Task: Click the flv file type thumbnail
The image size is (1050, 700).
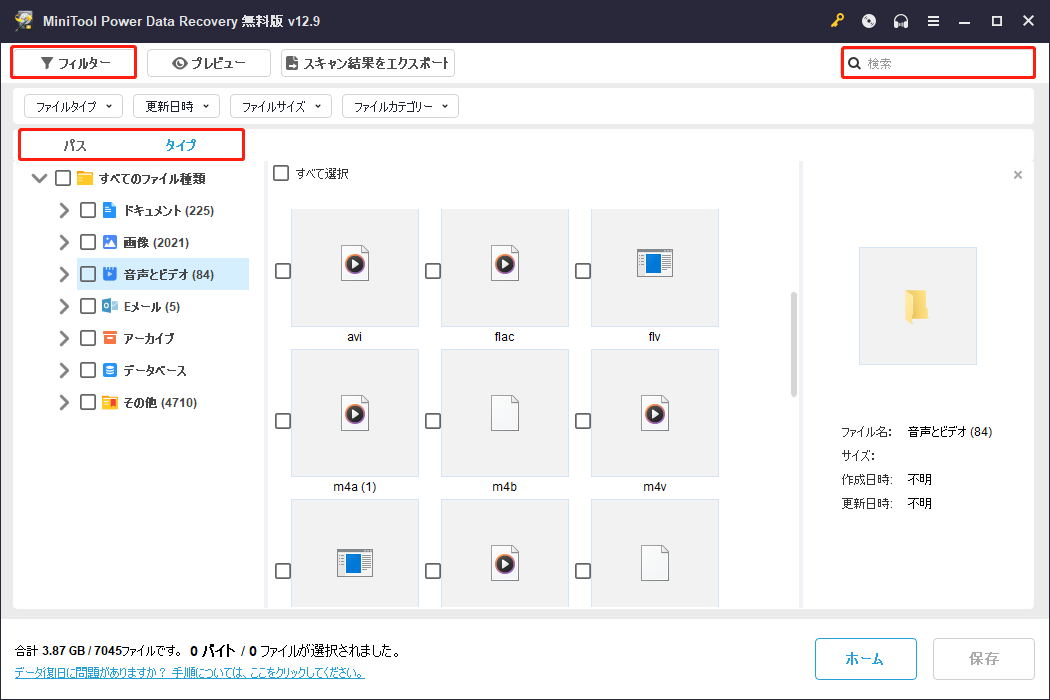Action: pos(655,268)
